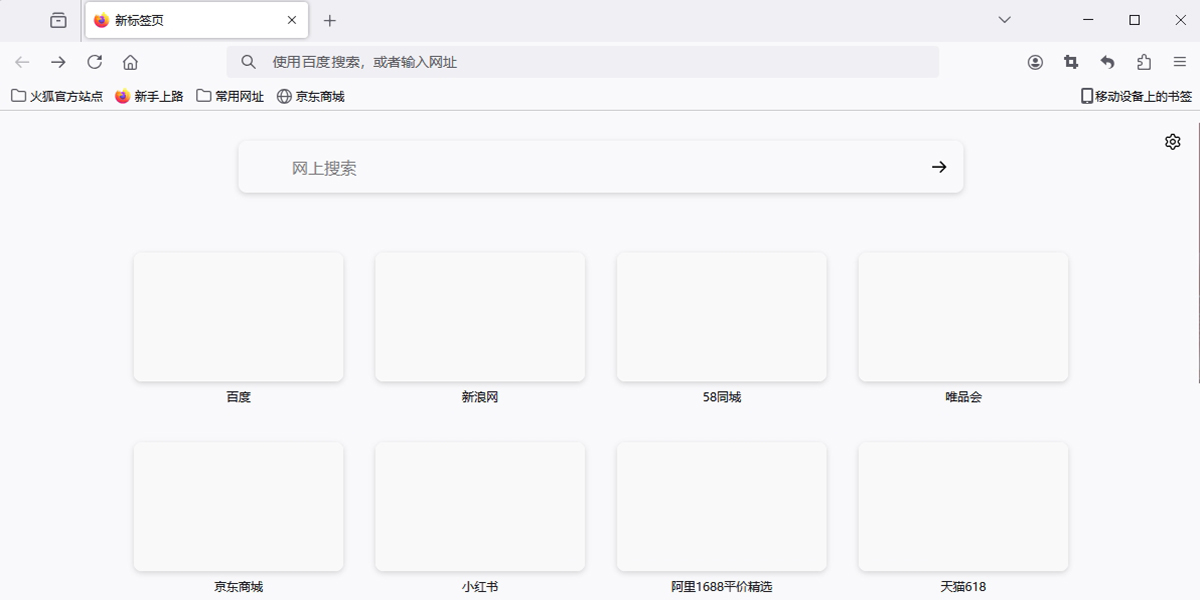Viewport: 1200px width, 600px height.
Task: Click the search magnifier in address bar
Action: pos(248,62)
